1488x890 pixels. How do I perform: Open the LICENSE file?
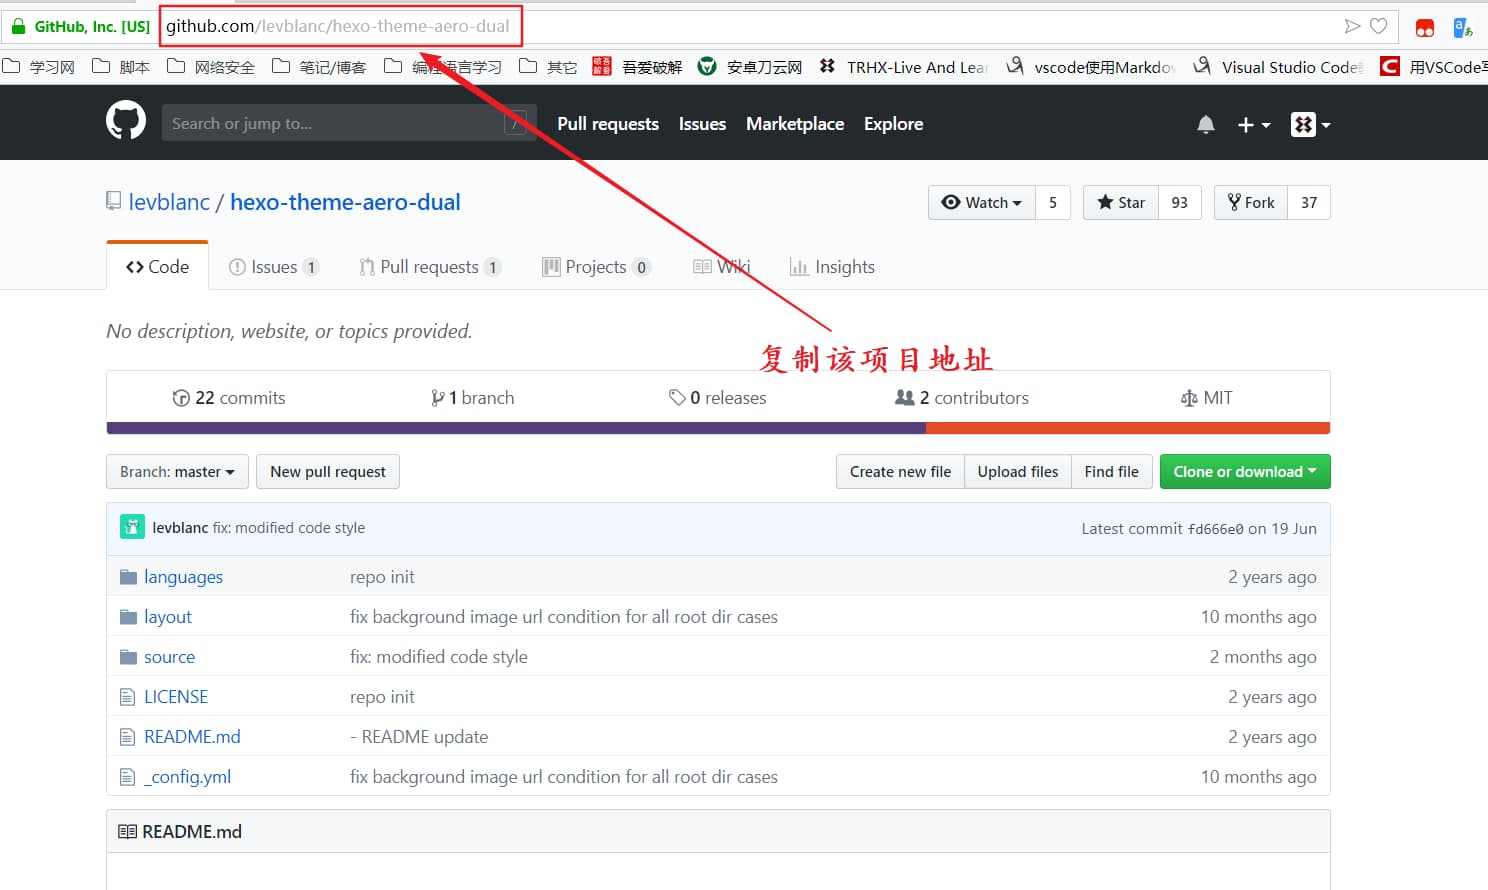pos(176,697)
